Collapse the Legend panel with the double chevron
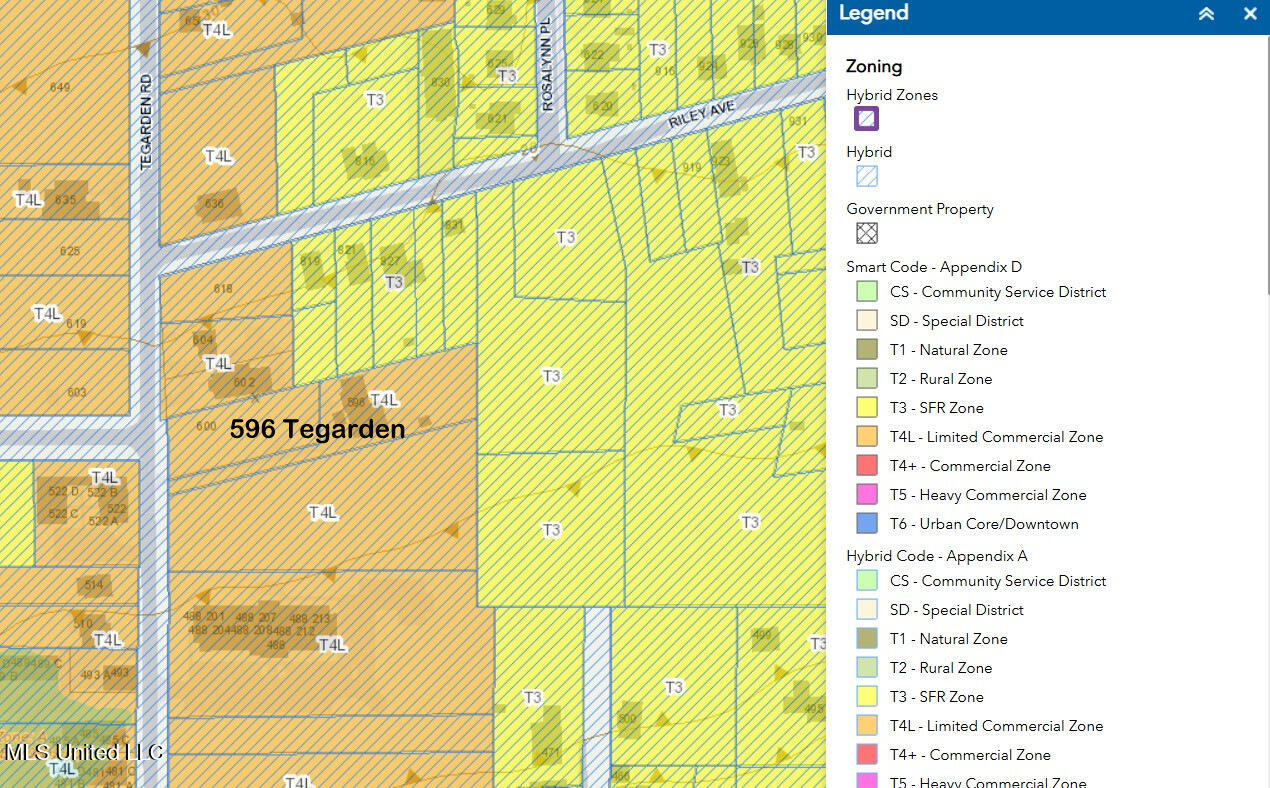Image resolution: width=1270 pixels, height=788 pixels. click(x=1205, y=14)
